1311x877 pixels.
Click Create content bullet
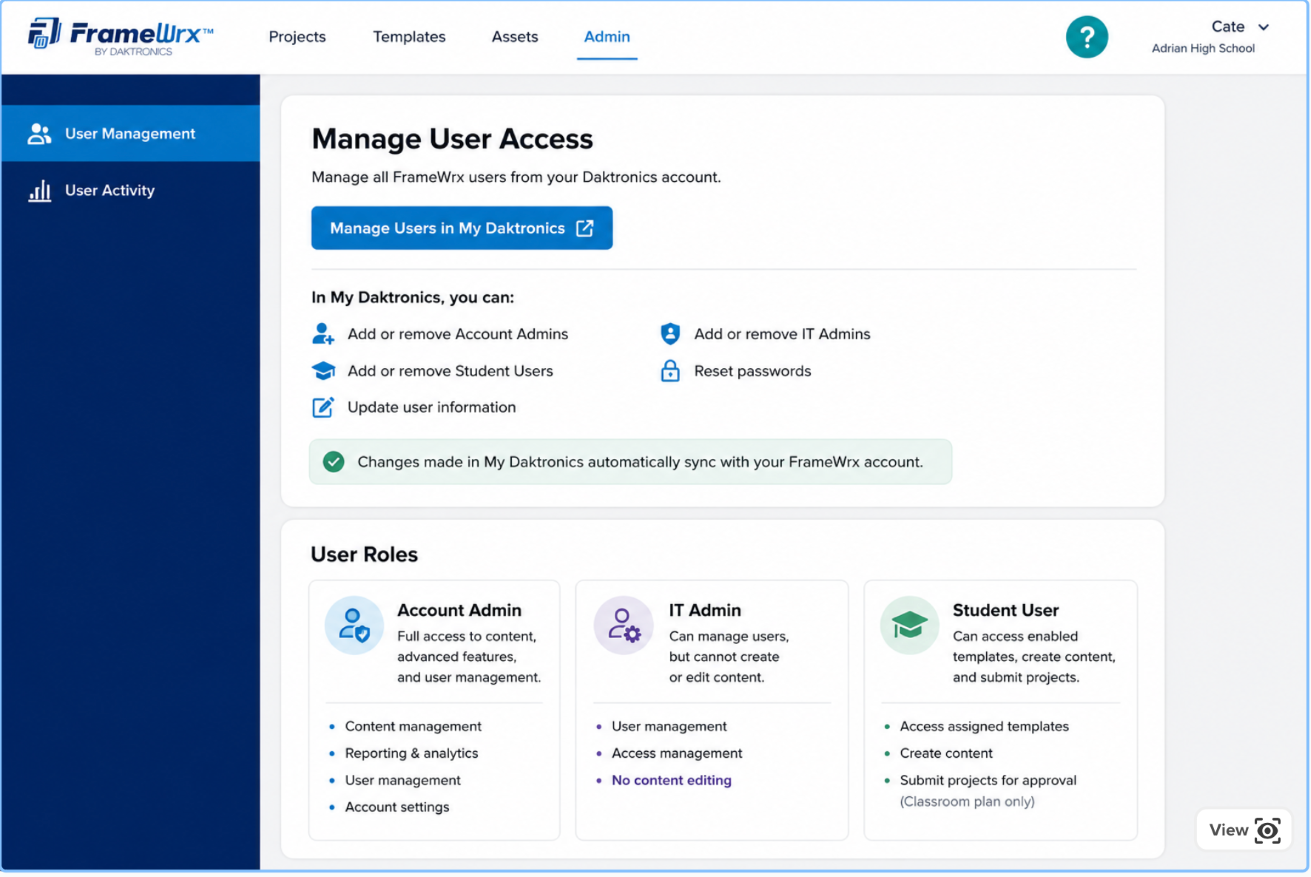pos(947,754)
